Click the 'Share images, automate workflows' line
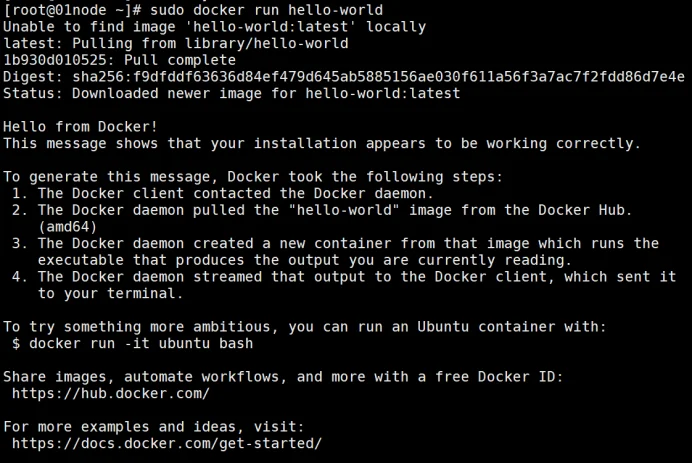Image resolution: width=693 pixels, height=463 pixels. (x=283, y=377)
